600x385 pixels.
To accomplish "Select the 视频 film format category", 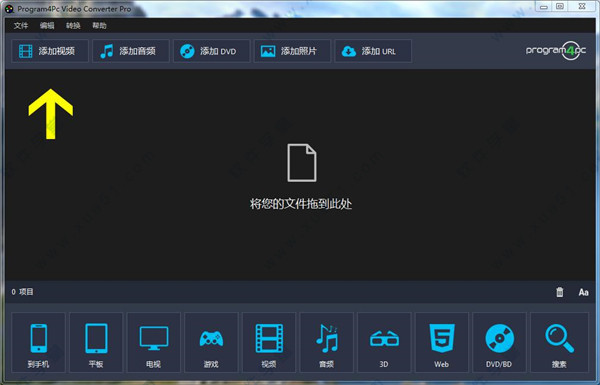I will 269,342.
